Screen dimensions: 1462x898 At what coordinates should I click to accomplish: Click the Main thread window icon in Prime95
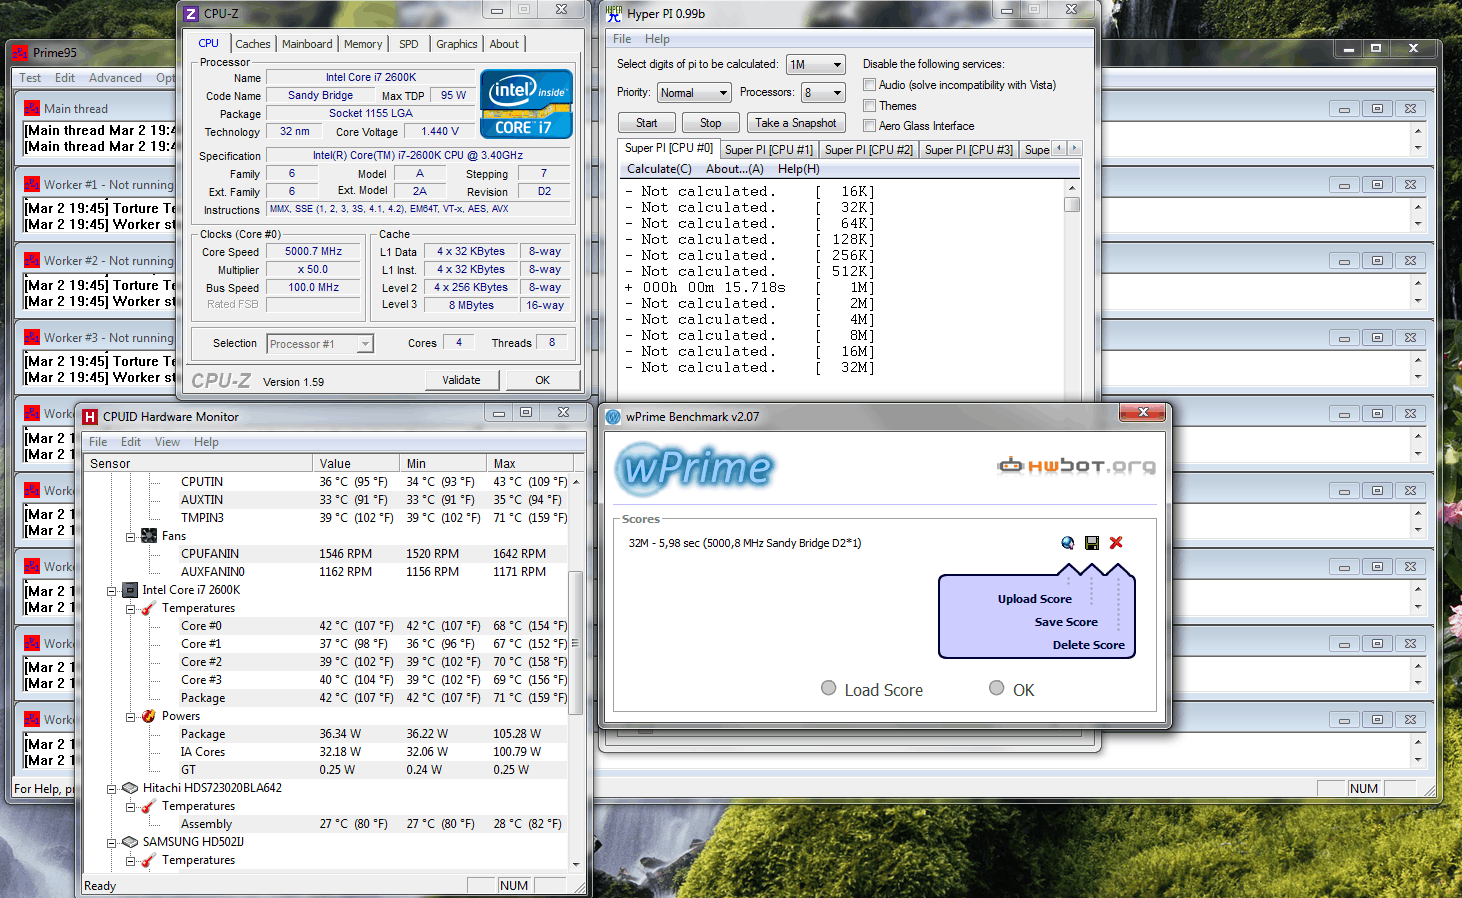32,108
